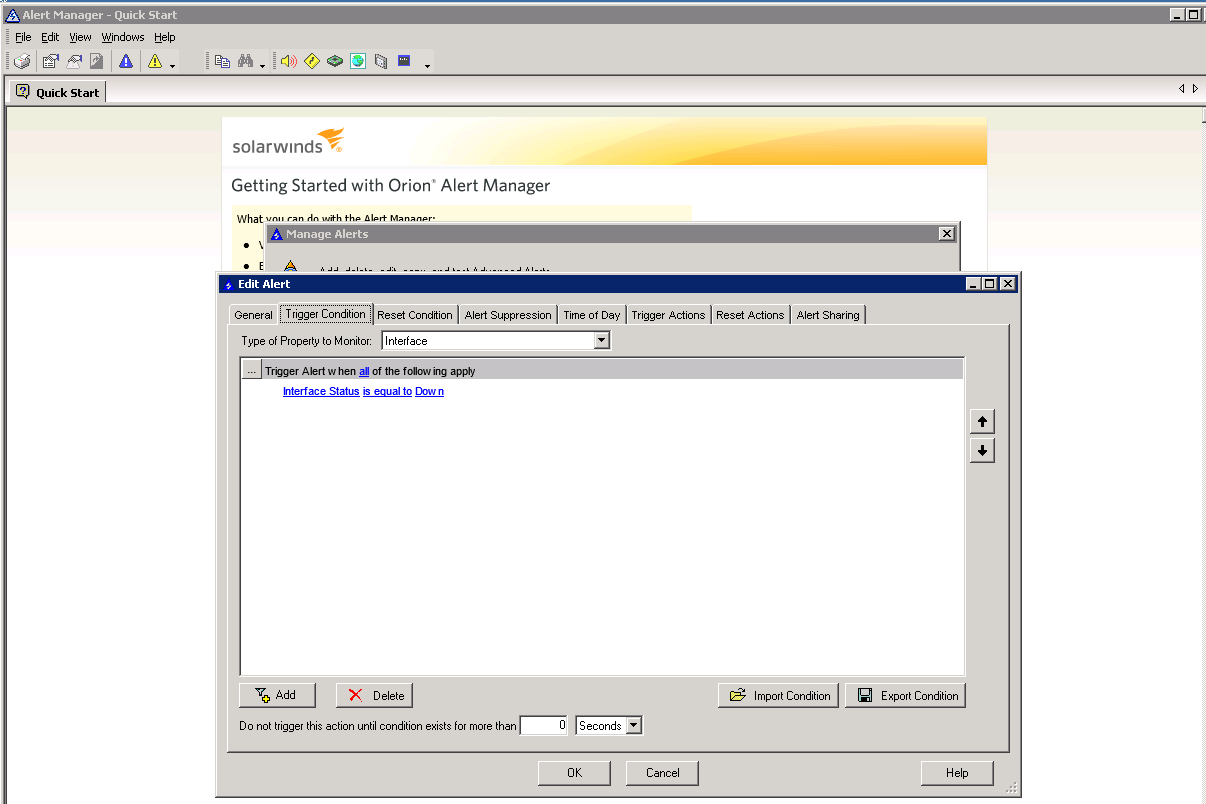
Task: Select the Trigger Condition tab
Action: [326, 313]
